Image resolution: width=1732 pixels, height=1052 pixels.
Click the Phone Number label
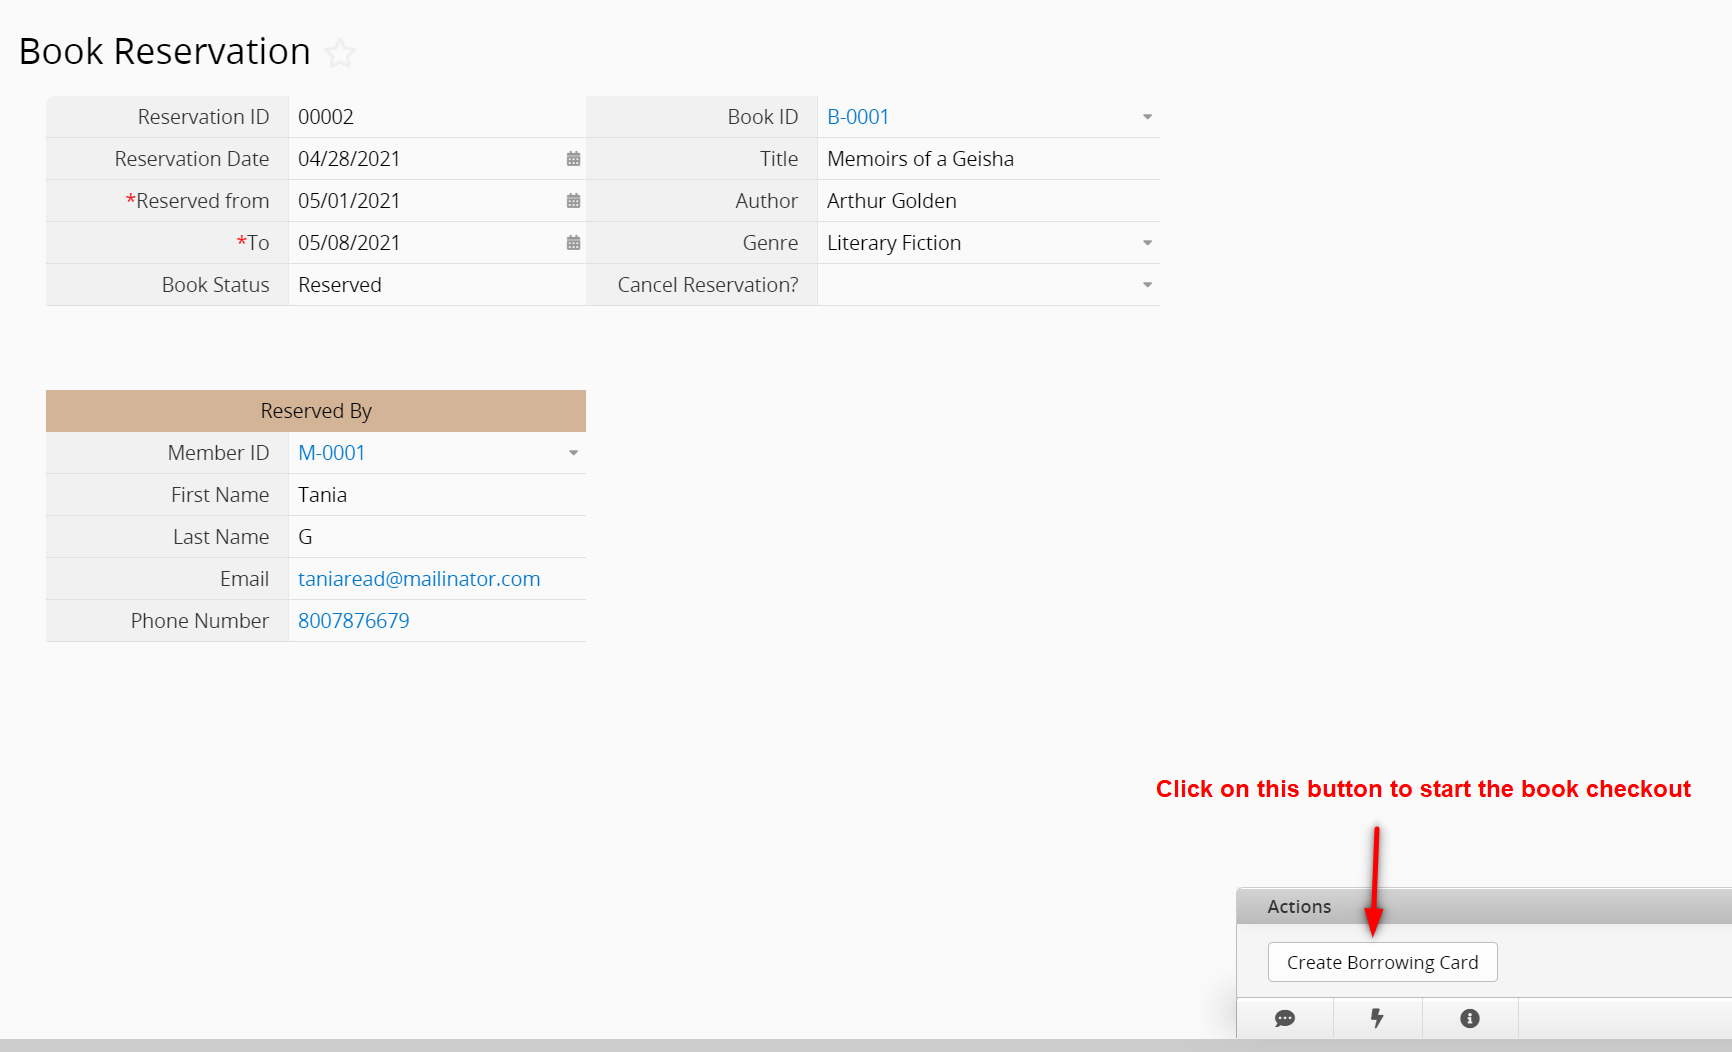[200, 621]
